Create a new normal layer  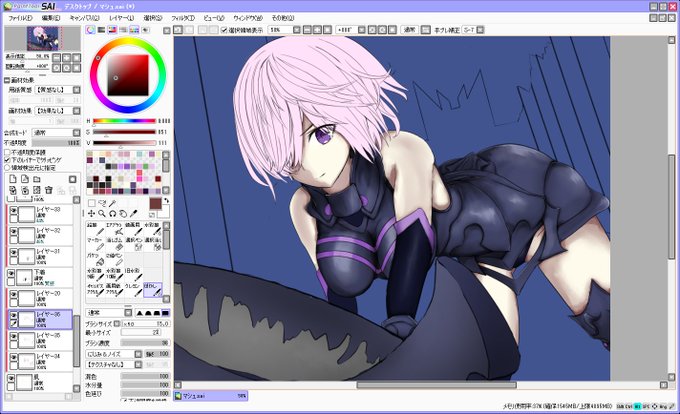(13, 179)
